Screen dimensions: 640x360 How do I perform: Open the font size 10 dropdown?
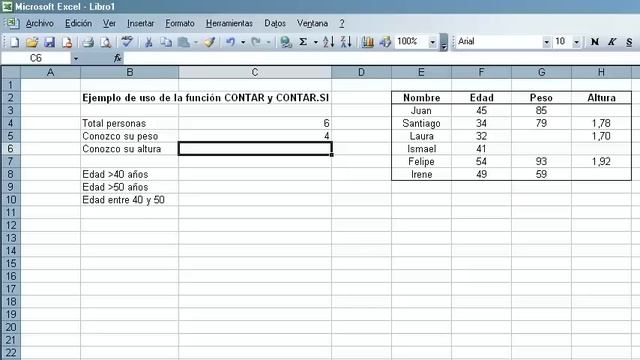(576, 42)
